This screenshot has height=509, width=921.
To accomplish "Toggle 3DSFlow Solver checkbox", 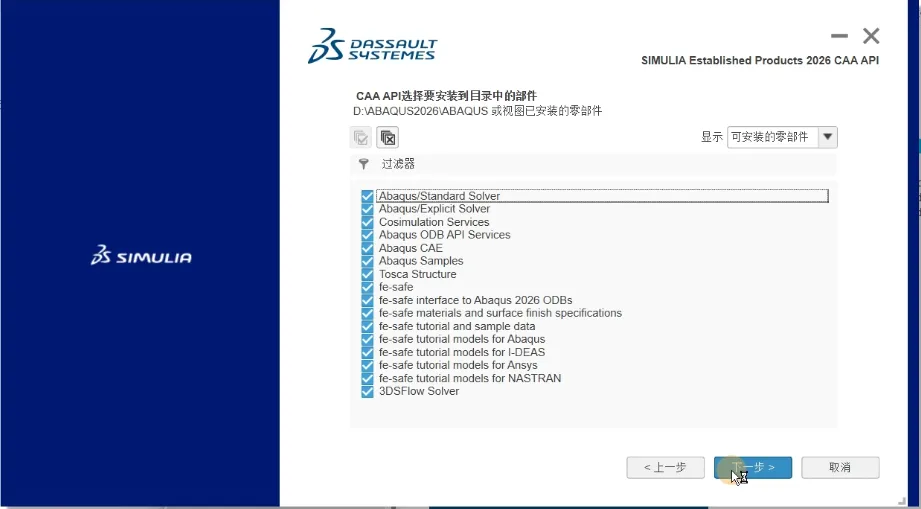I will (367, 392).
